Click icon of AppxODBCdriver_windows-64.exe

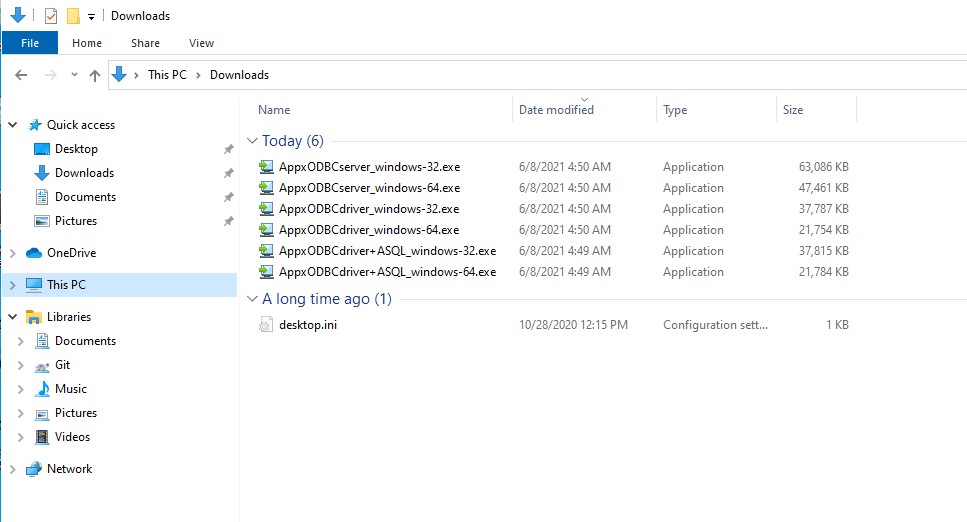point(266,230)
